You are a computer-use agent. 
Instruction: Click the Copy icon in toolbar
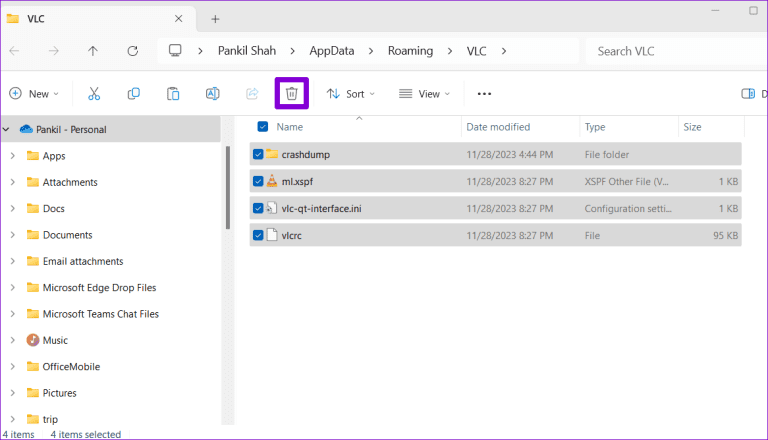click(133, 93)
